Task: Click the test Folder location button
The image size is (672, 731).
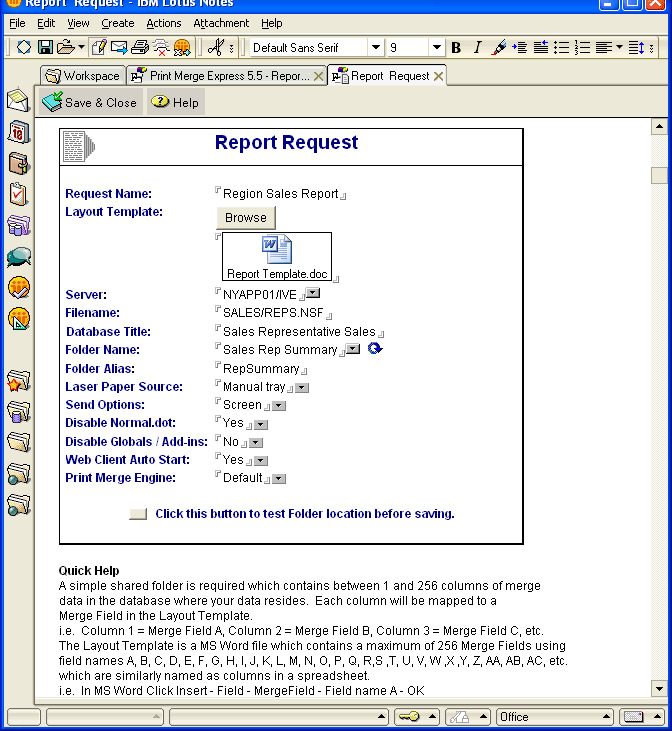Action: tap(138, 514)
